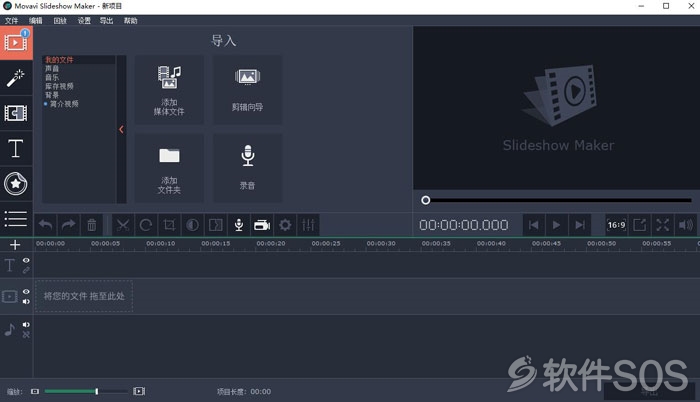Viewport: 700px width, 402px height.
Task: Open the 文件 menu
Action: point(12,21)
